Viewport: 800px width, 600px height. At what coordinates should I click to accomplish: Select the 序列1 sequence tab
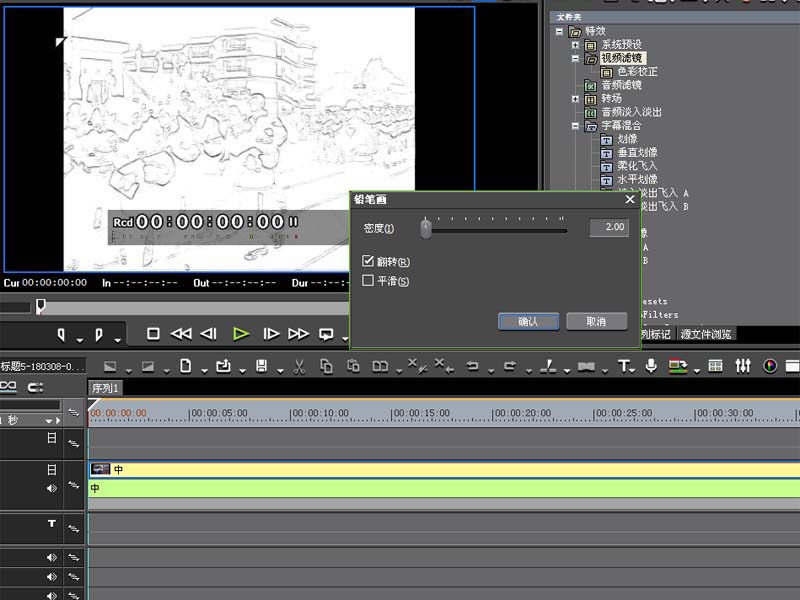(105, 388)
